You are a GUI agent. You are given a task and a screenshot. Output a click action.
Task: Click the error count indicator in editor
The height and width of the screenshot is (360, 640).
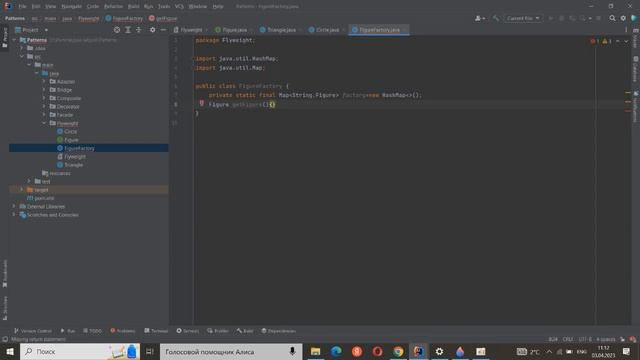click(x=594, y=41)
